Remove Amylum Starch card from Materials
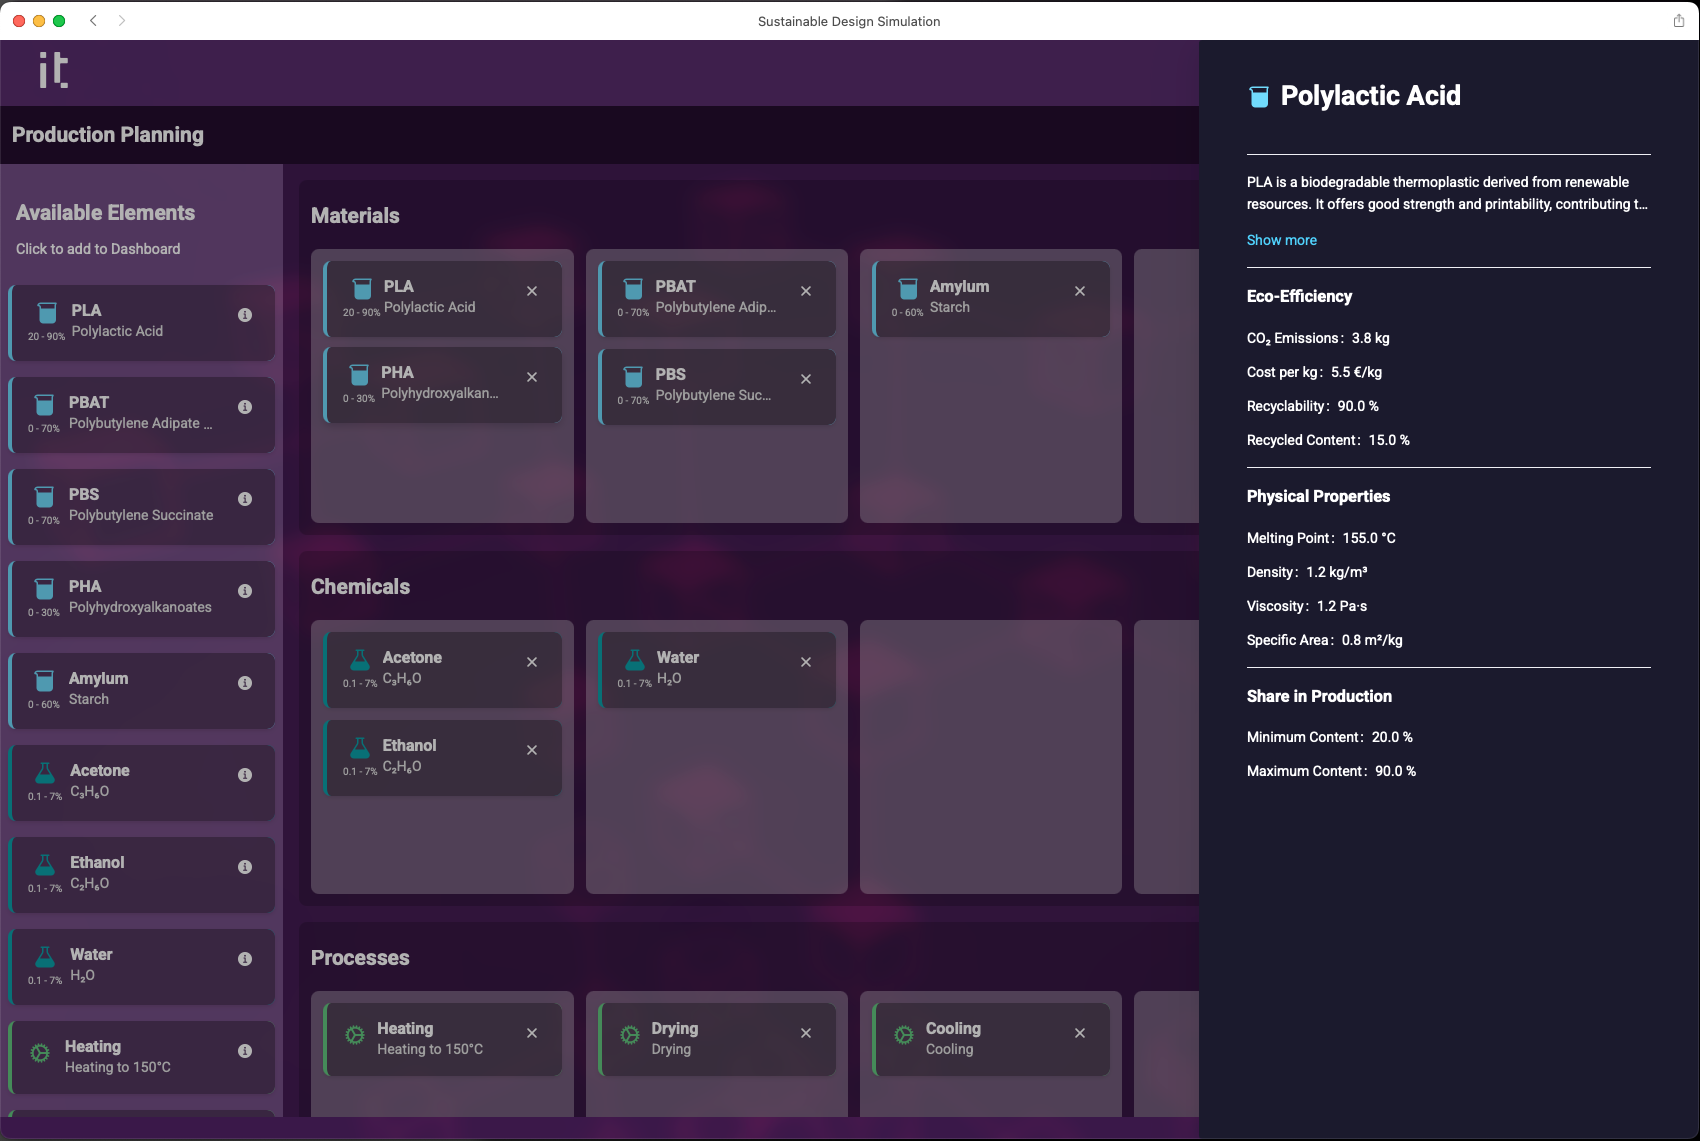The image size is (1700, 1141). [1080, 291]
